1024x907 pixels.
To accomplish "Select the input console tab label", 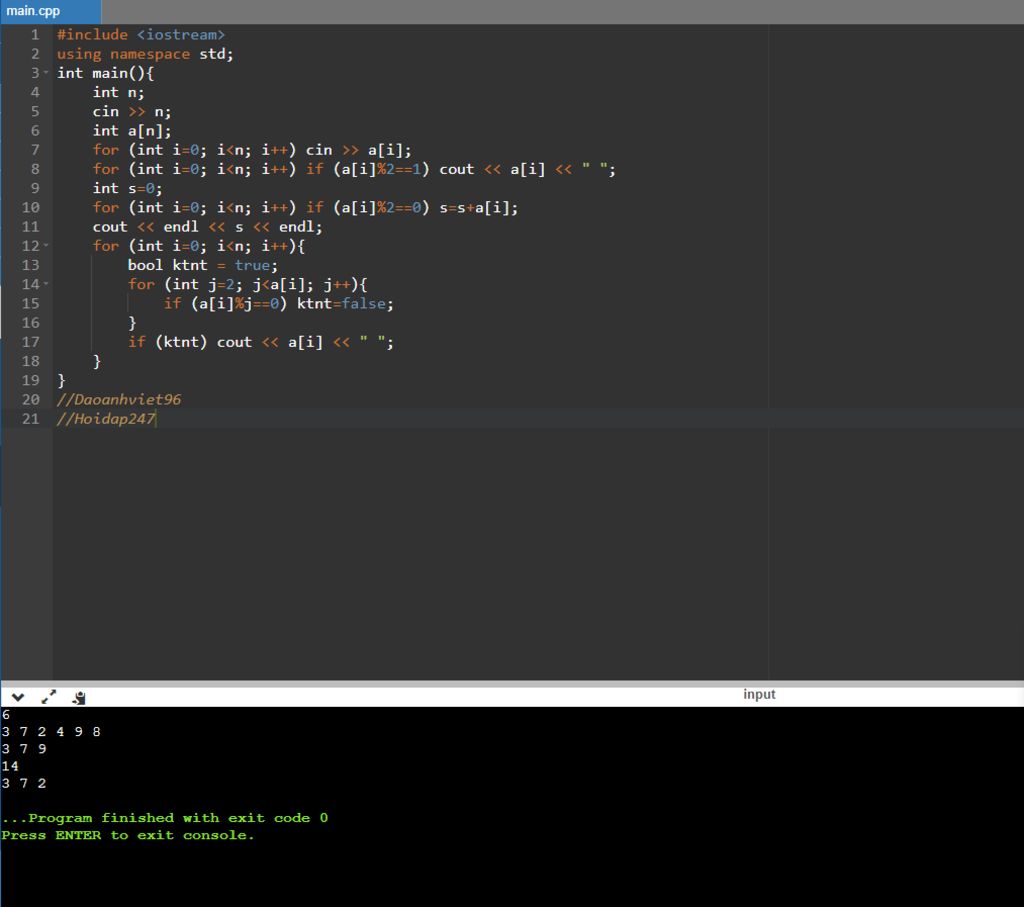I will point(759,694).
